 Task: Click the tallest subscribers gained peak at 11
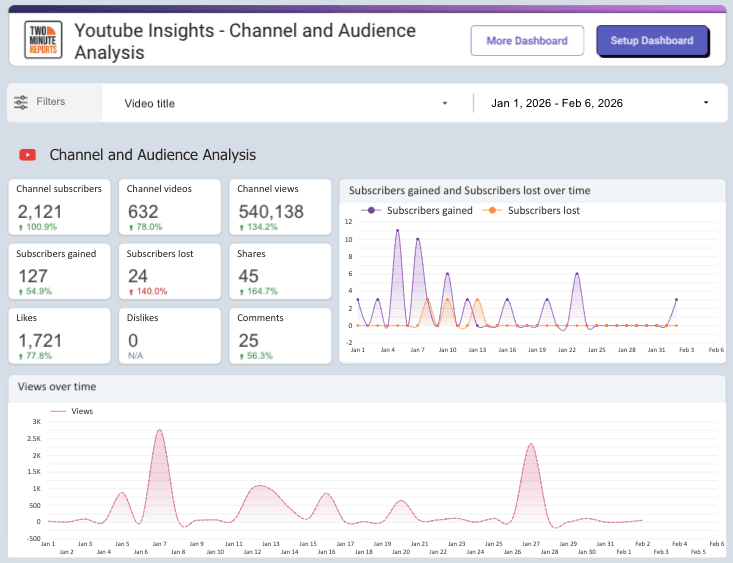tap(397, 231)
